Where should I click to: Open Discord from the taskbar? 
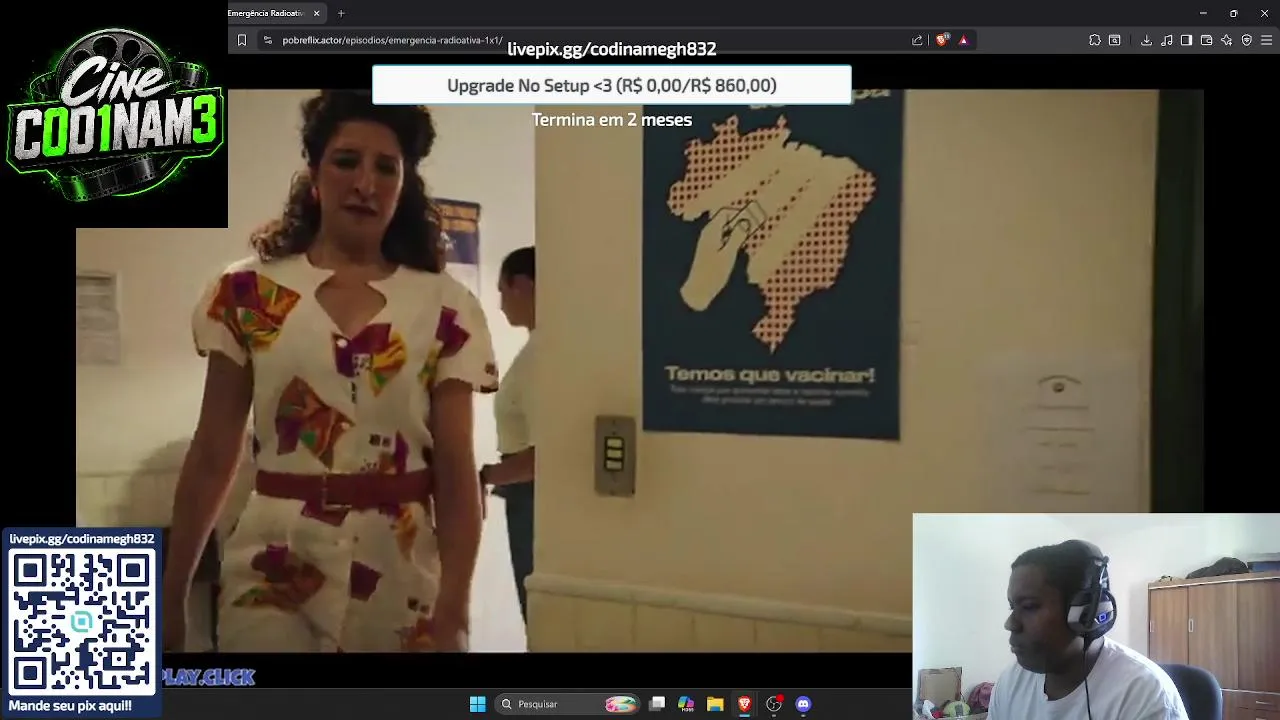pyautogui.click(x=803, y=704)
